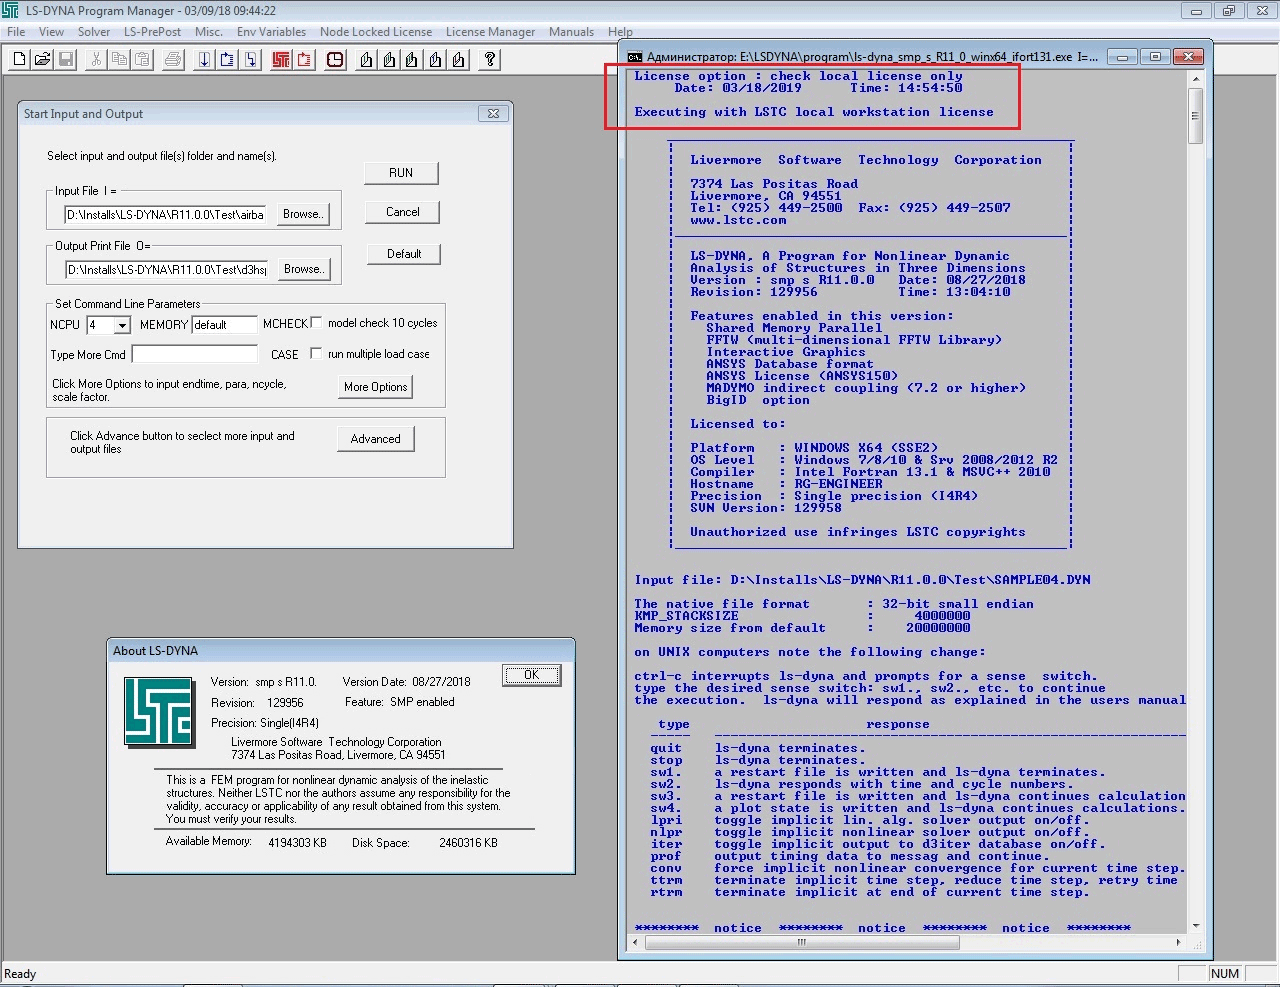Open the Help question mark icon

(x=490, y=60)
